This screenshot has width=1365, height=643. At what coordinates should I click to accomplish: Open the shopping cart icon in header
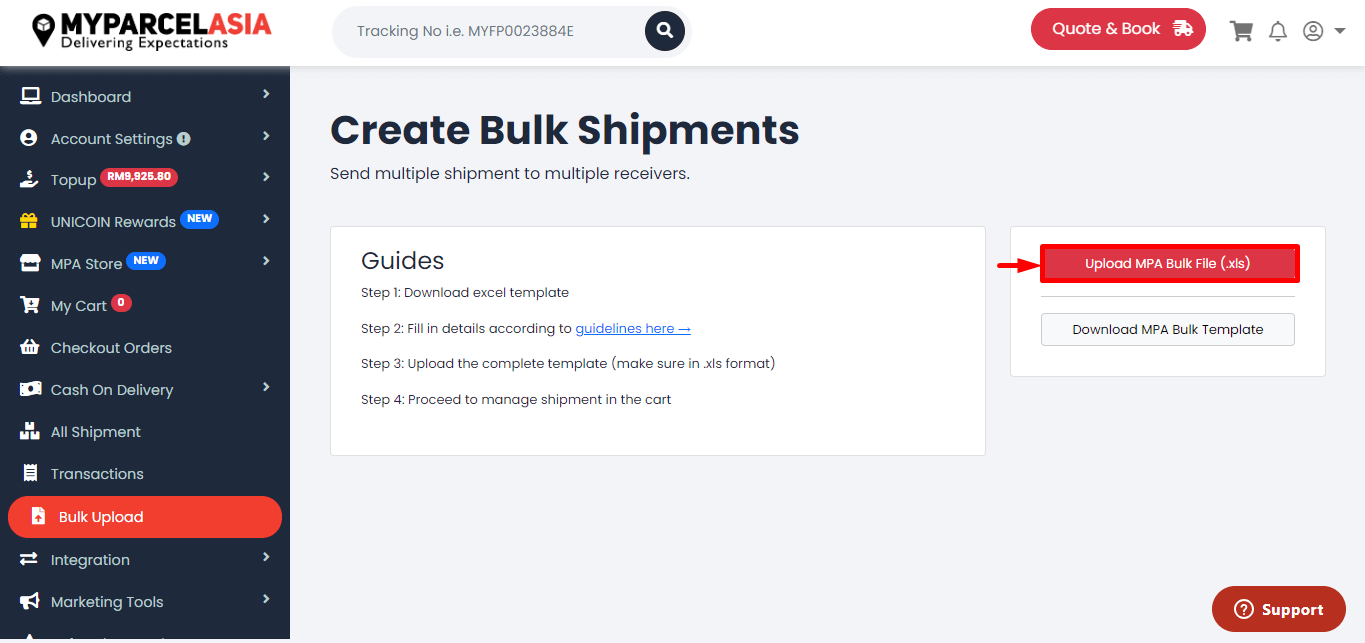[x=1241, y=31]
